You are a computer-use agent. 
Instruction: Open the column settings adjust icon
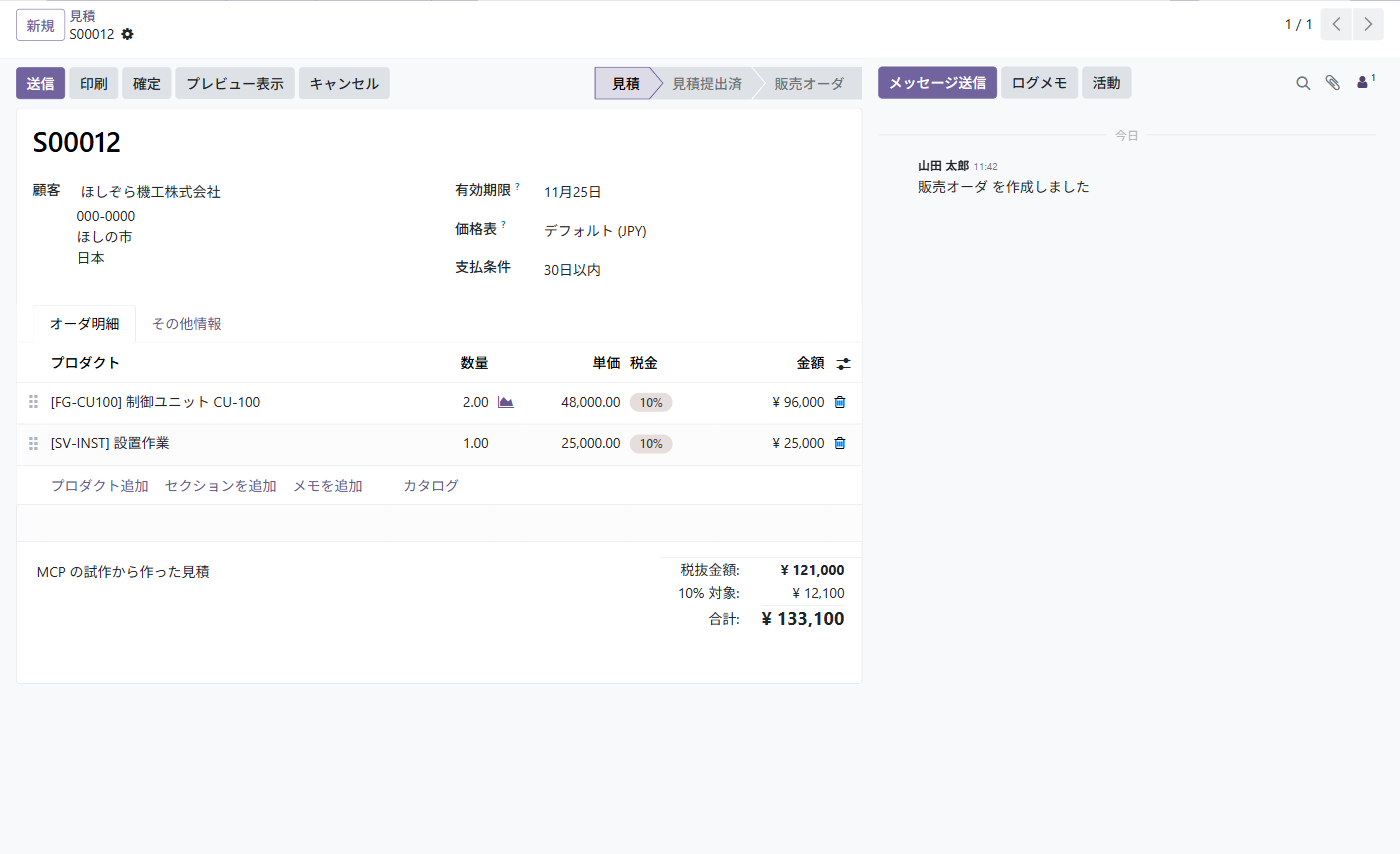pyautogui.click(x=844, y=364)
